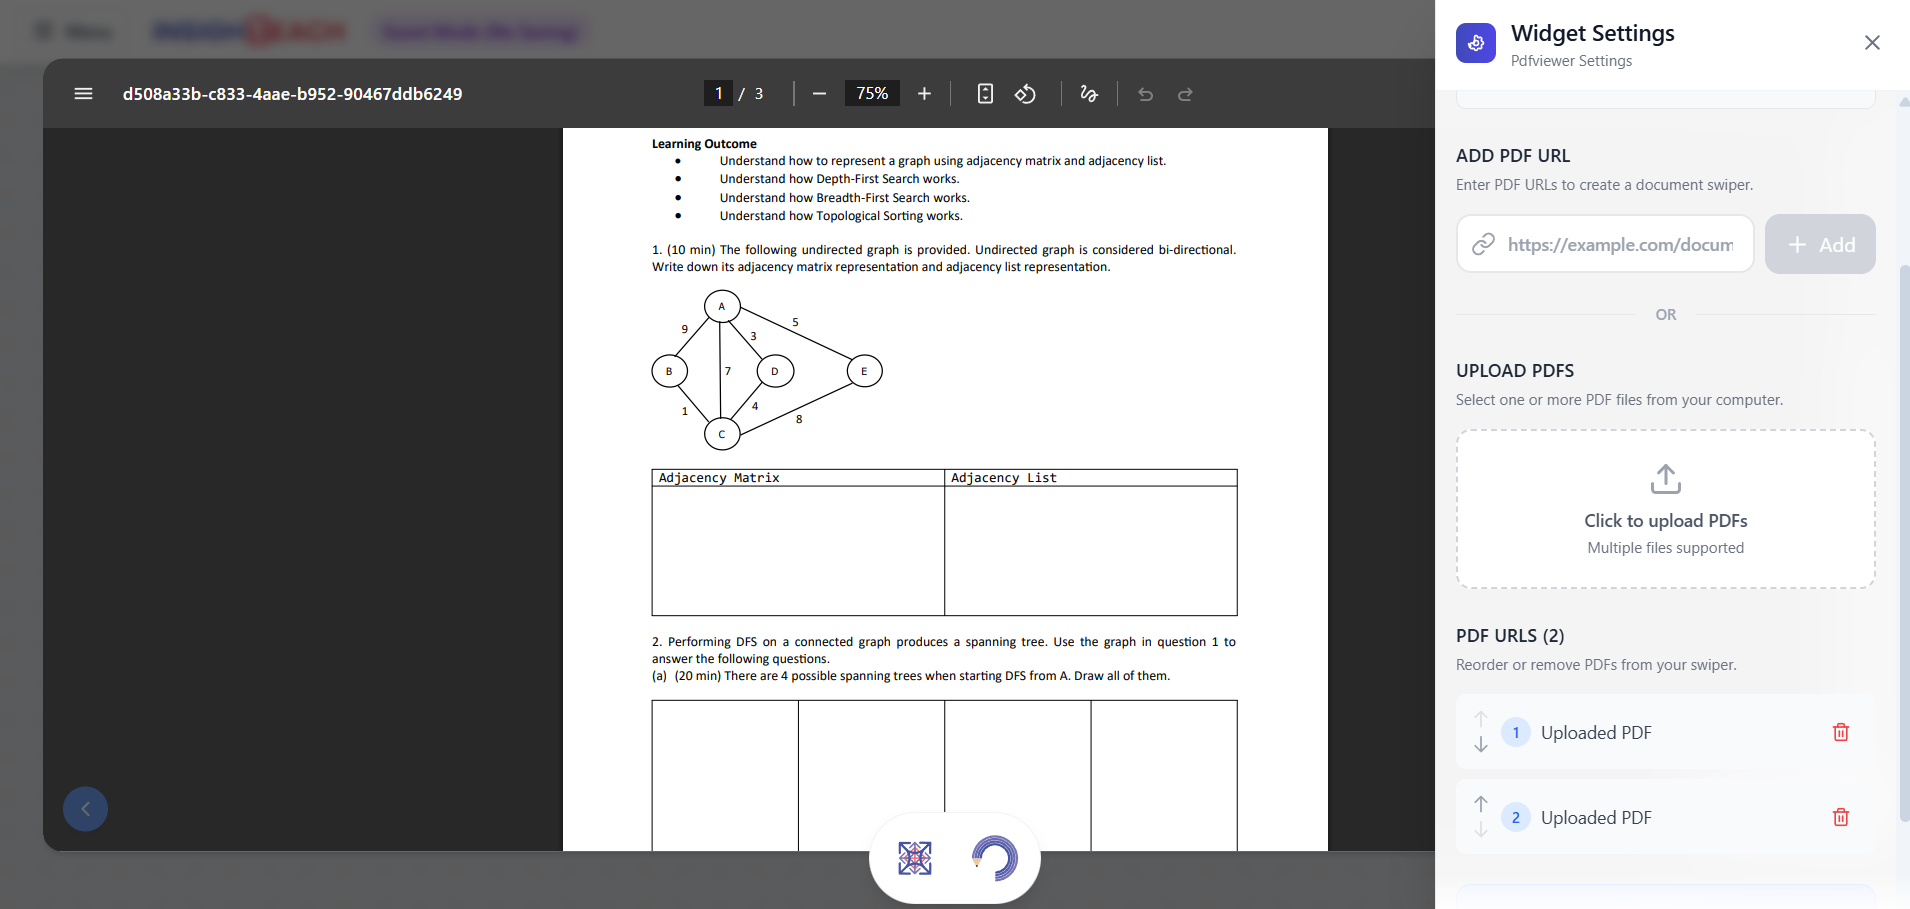Zoom out with the minus icon
The height and width of the screenshot is (909, 1910).
[x=819, y=94]
